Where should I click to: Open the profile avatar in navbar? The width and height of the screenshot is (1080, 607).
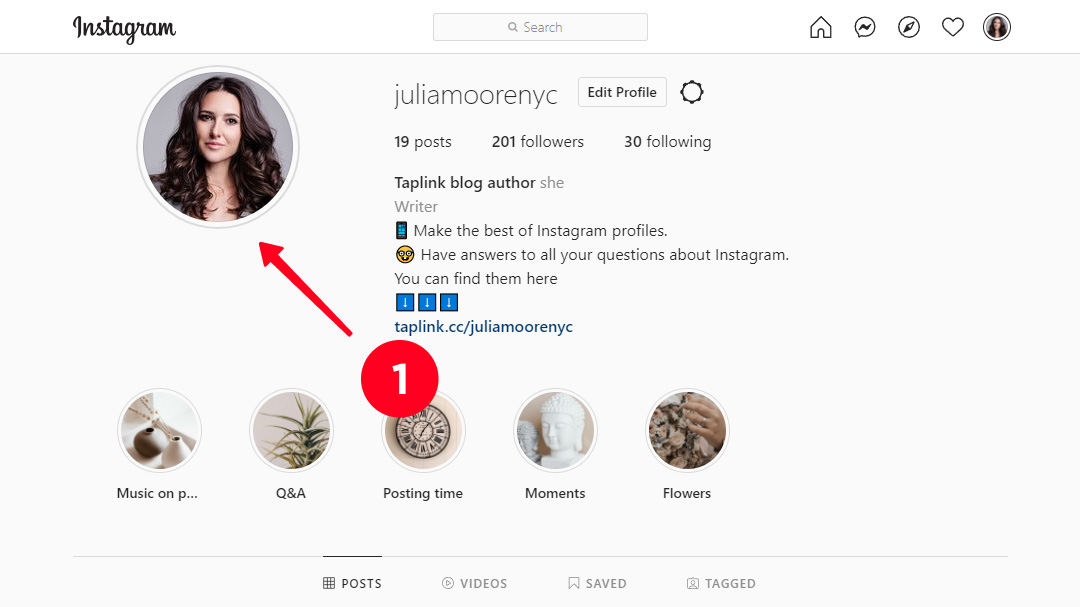[x=996, y=28]
